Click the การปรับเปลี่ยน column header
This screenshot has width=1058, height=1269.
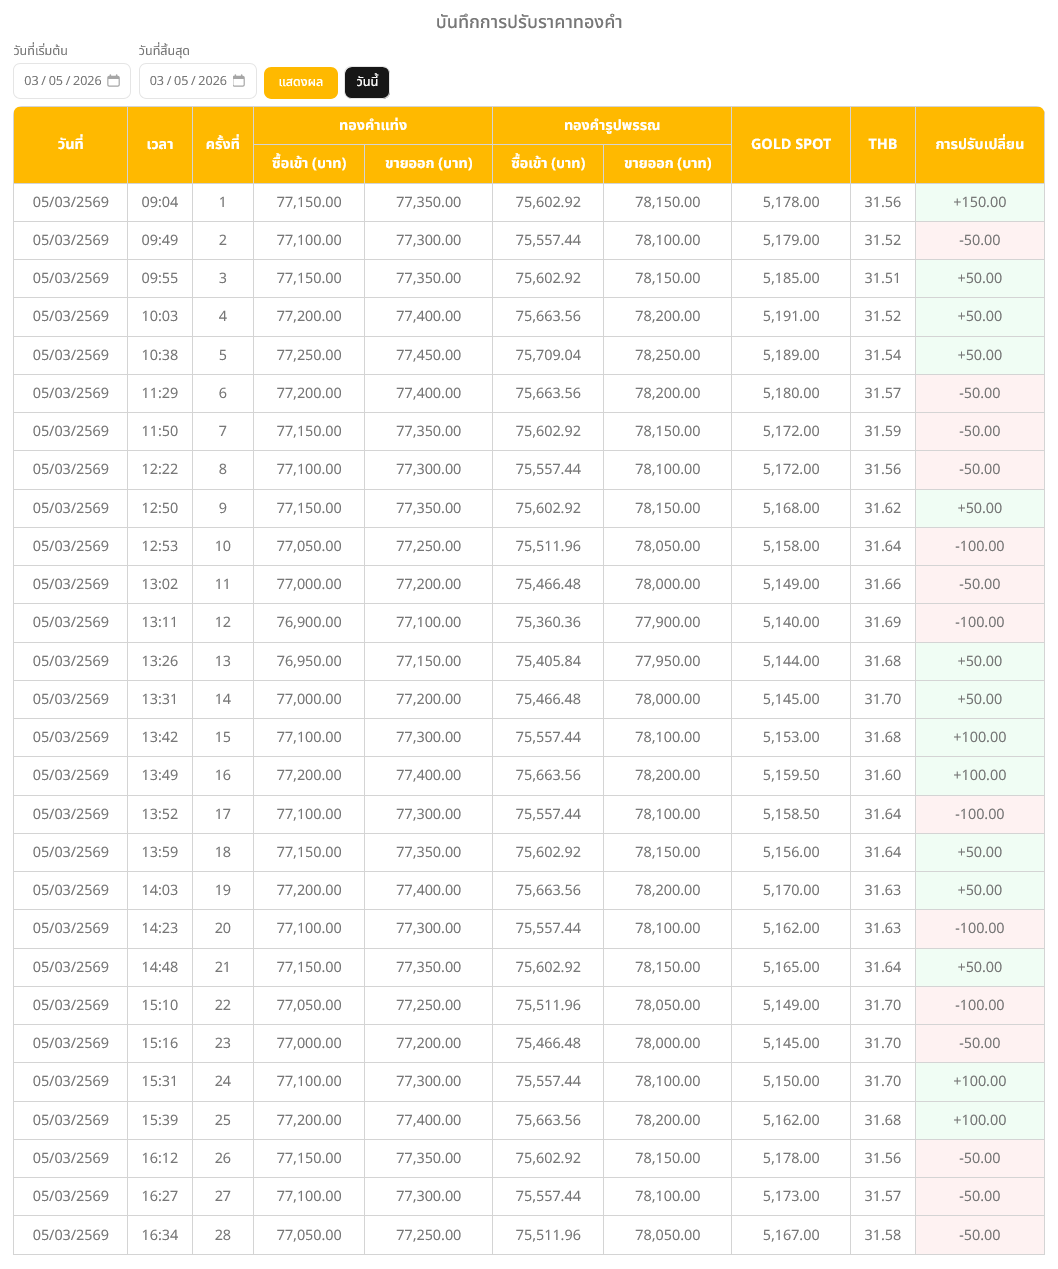979,144
